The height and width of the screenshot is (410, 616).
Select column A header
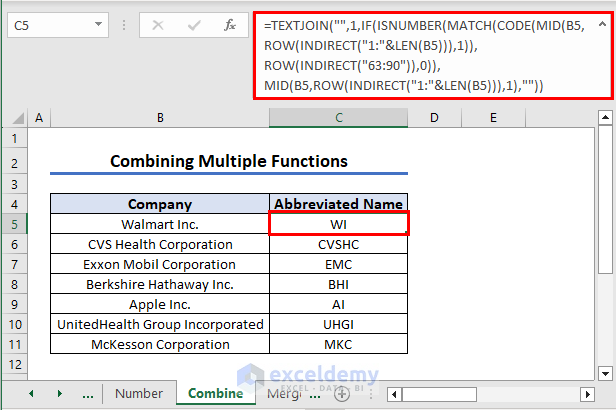tap(39, 118)
